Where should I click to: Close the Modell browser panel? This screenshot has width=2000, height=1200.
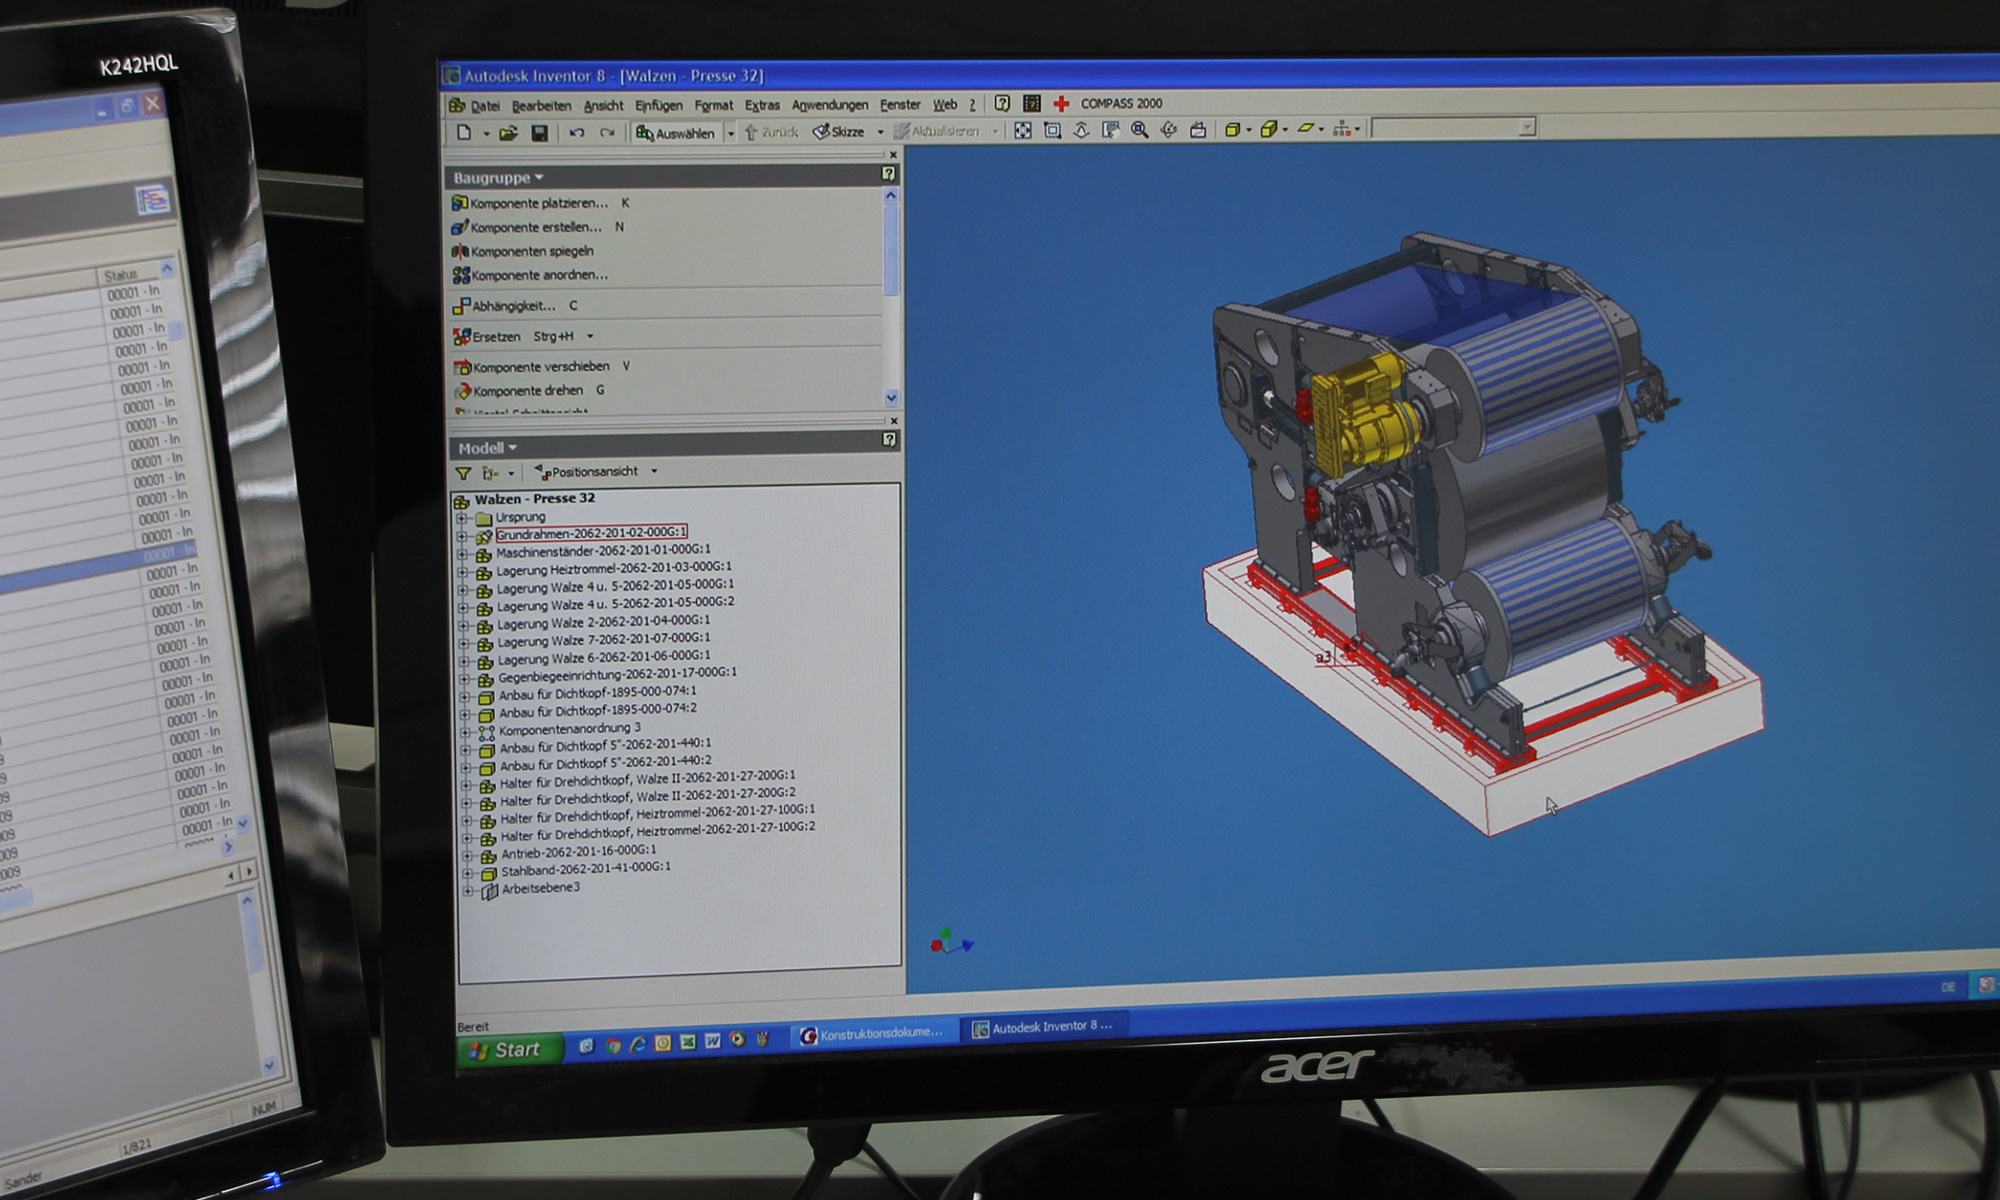[x=894, y=421]
